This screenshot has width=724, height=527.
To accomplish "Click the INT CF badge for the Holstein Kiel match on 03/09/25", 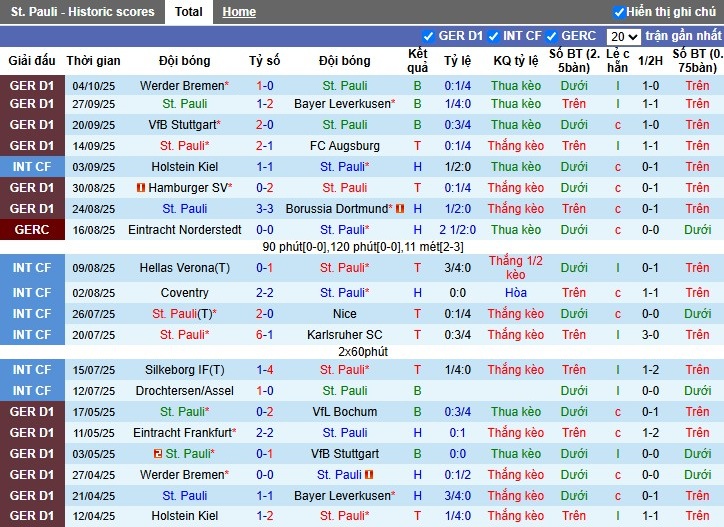I will tap(32, 166).
